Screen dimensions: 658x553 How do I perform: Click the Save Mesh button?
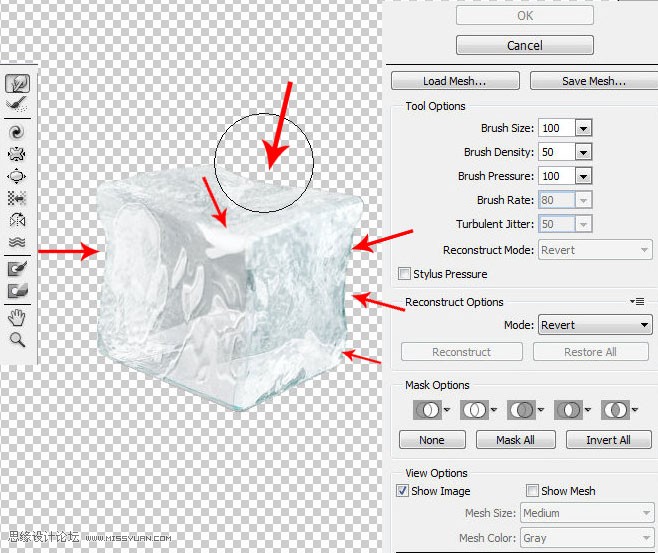pos(594,81)
